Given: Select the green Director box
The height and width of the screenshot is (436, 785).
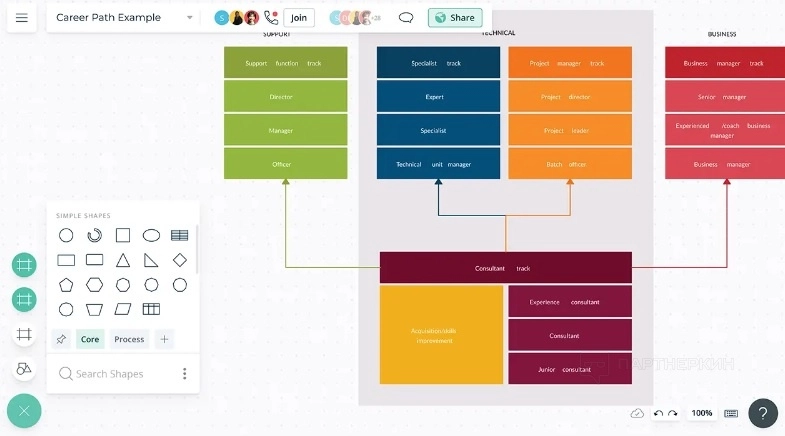Looking at the screenshot, I should point(285,97).
